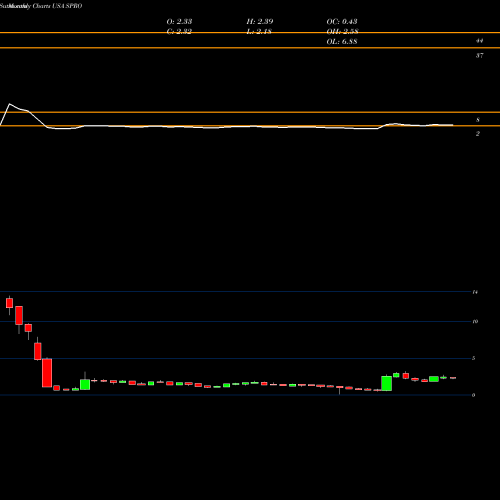The image size is (500, 500).
Task: Click the close value "C: 2.32"
Action: click(179, 31)
